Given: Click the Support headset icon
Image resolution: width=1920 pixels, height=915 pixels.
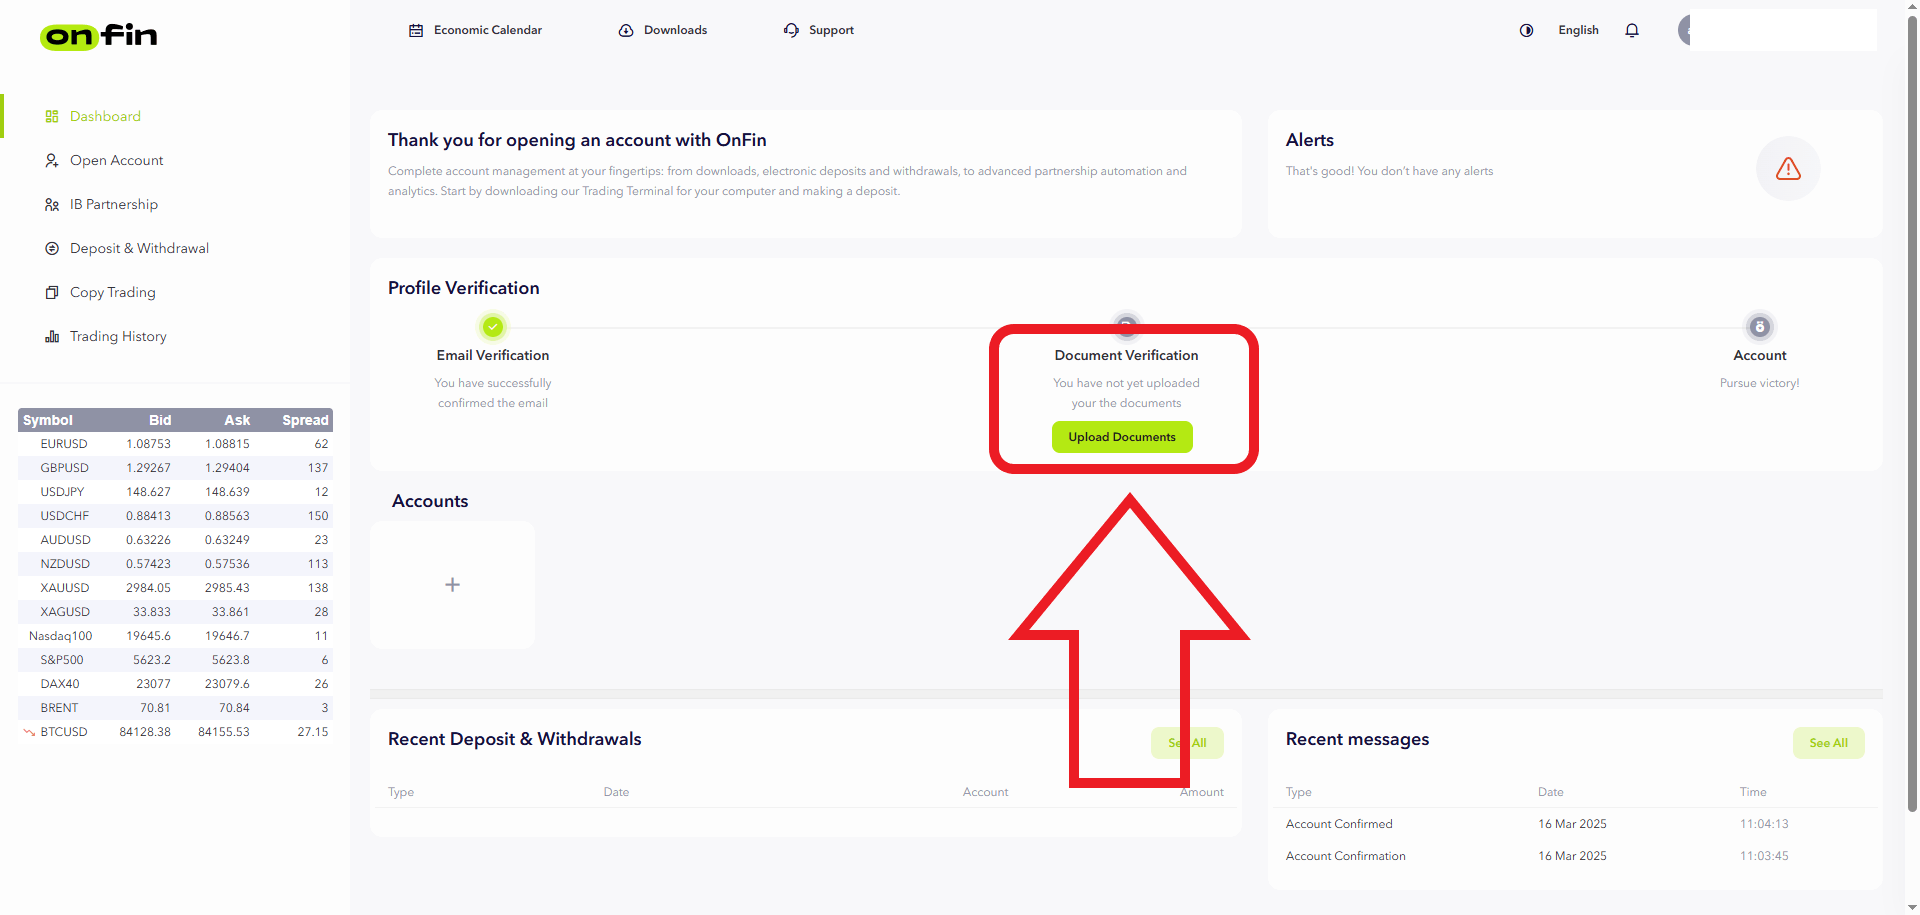Looking at the screenshot, I should (x=791, y=31).
